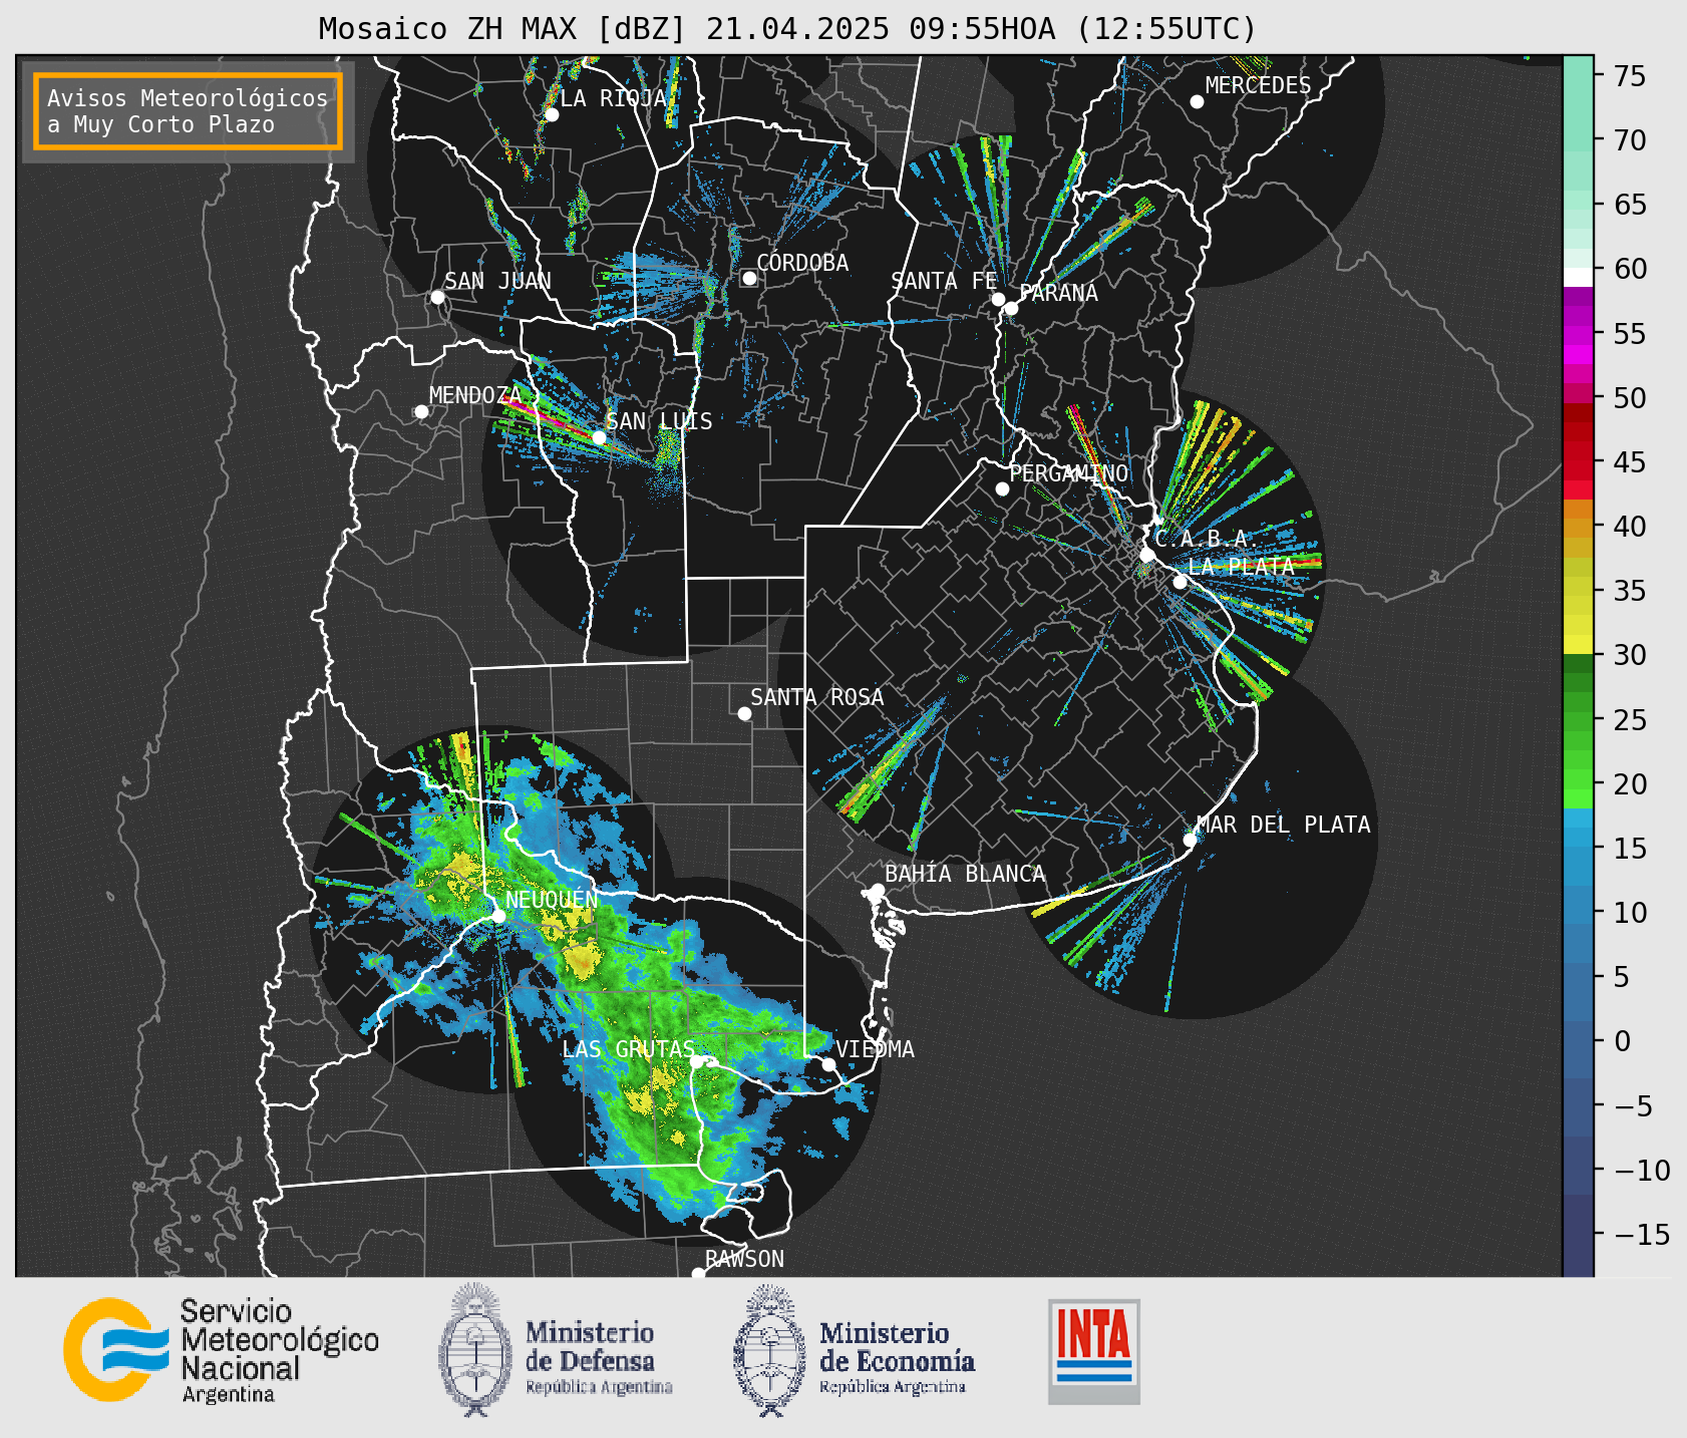1687x1438 pixels.
Task: Pick the white 60 dBZ color band
Action: (x=1578, y=277)
